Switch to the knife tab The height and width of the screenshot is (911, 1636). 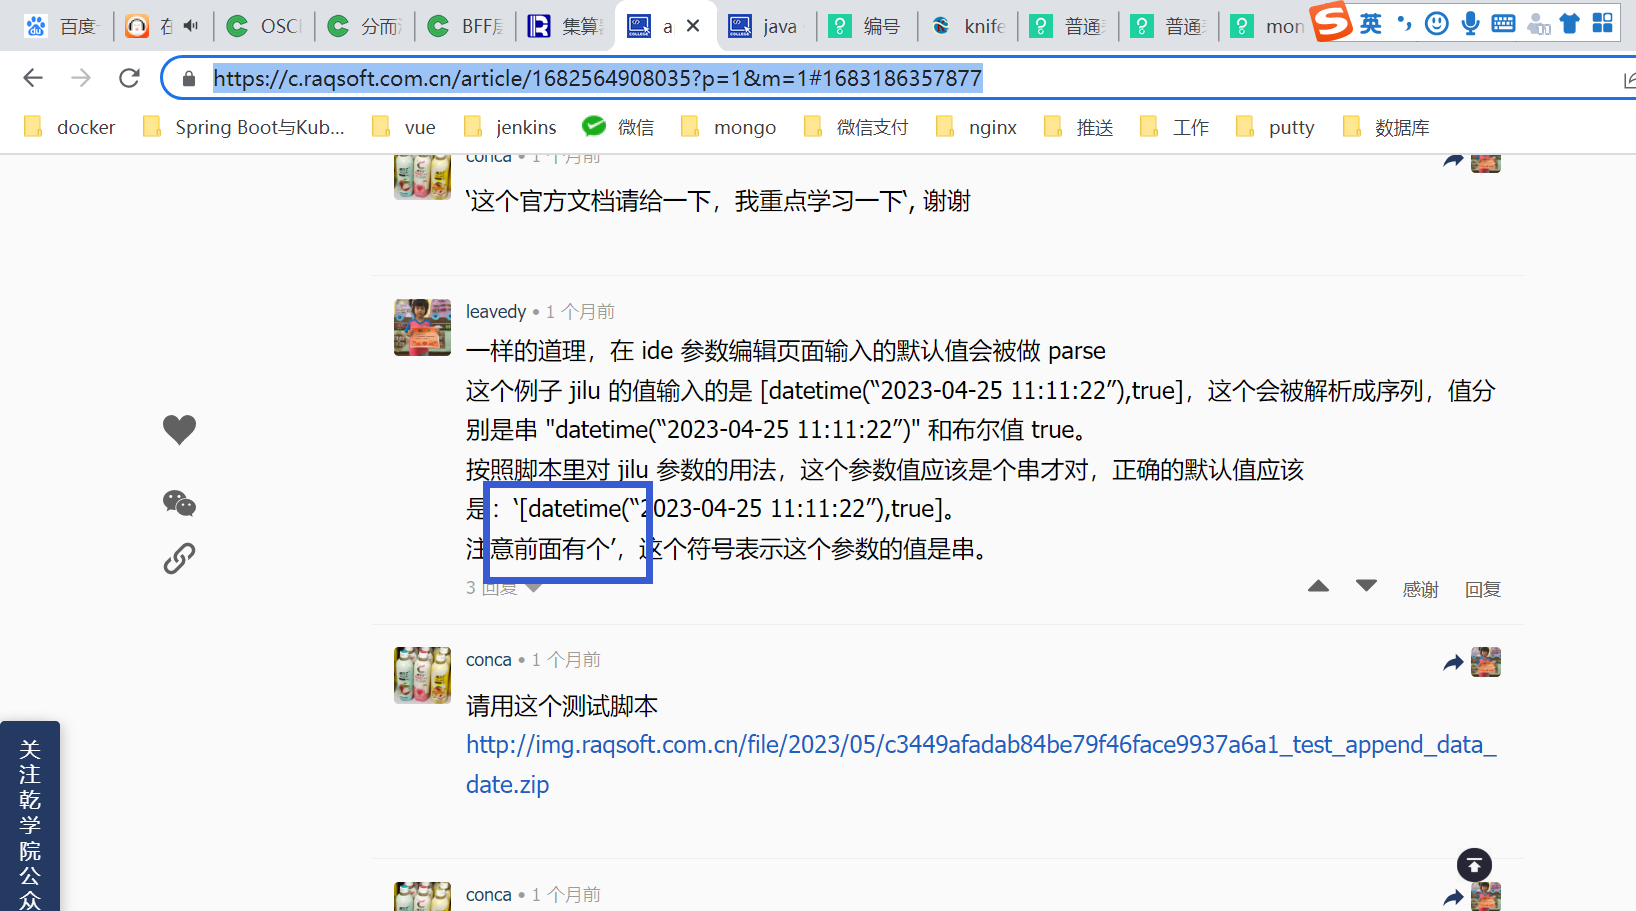tap(968, 26)
